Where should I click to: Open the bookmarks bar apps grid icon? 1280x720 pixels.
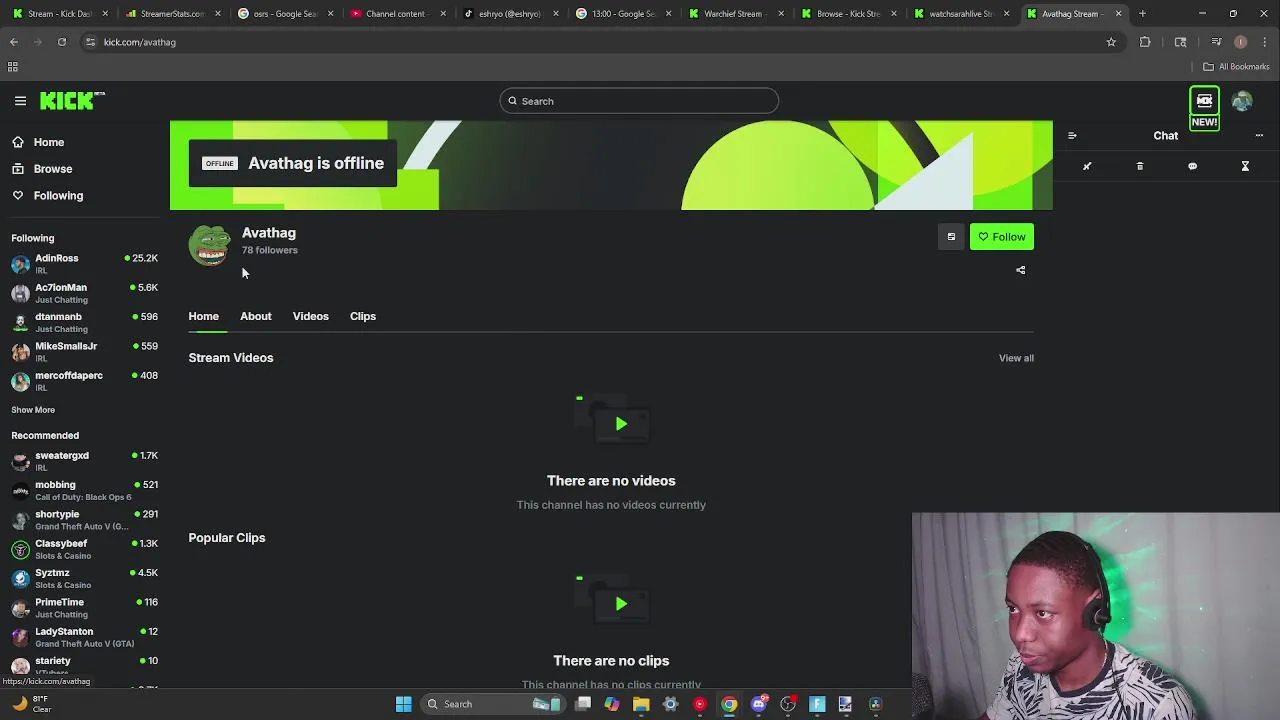pos(13,67)
